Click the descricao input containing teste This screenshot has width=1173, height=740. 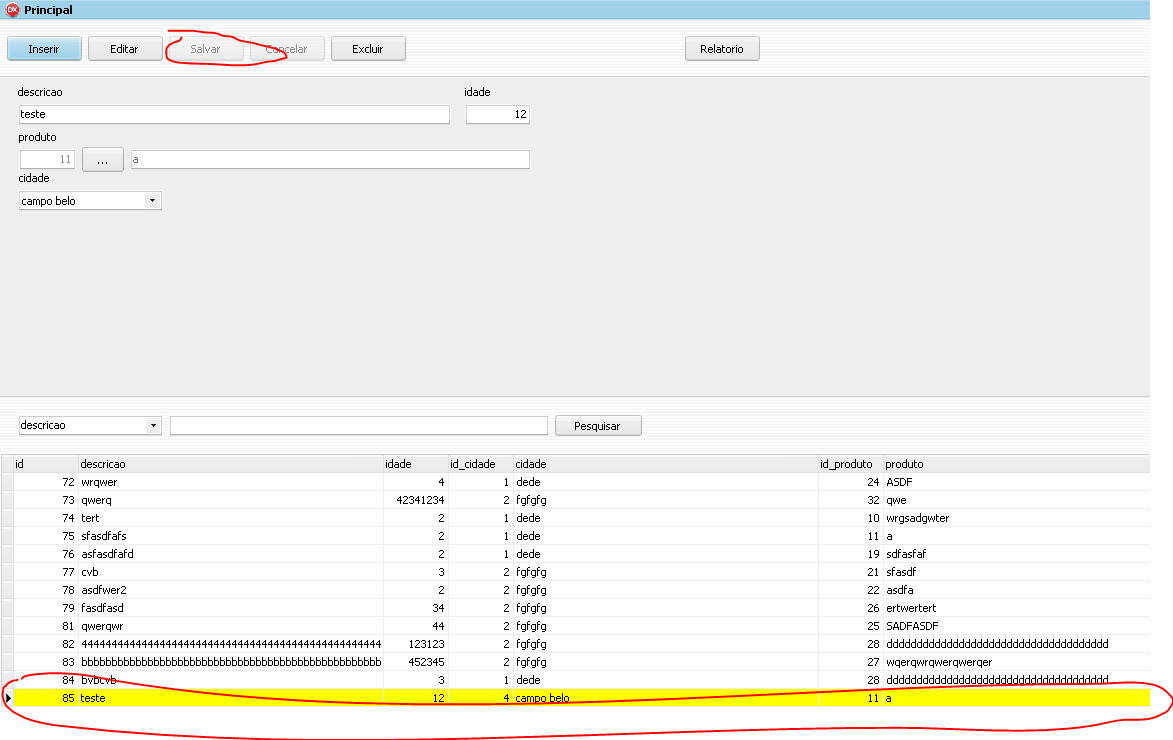[x=233, y=114]
